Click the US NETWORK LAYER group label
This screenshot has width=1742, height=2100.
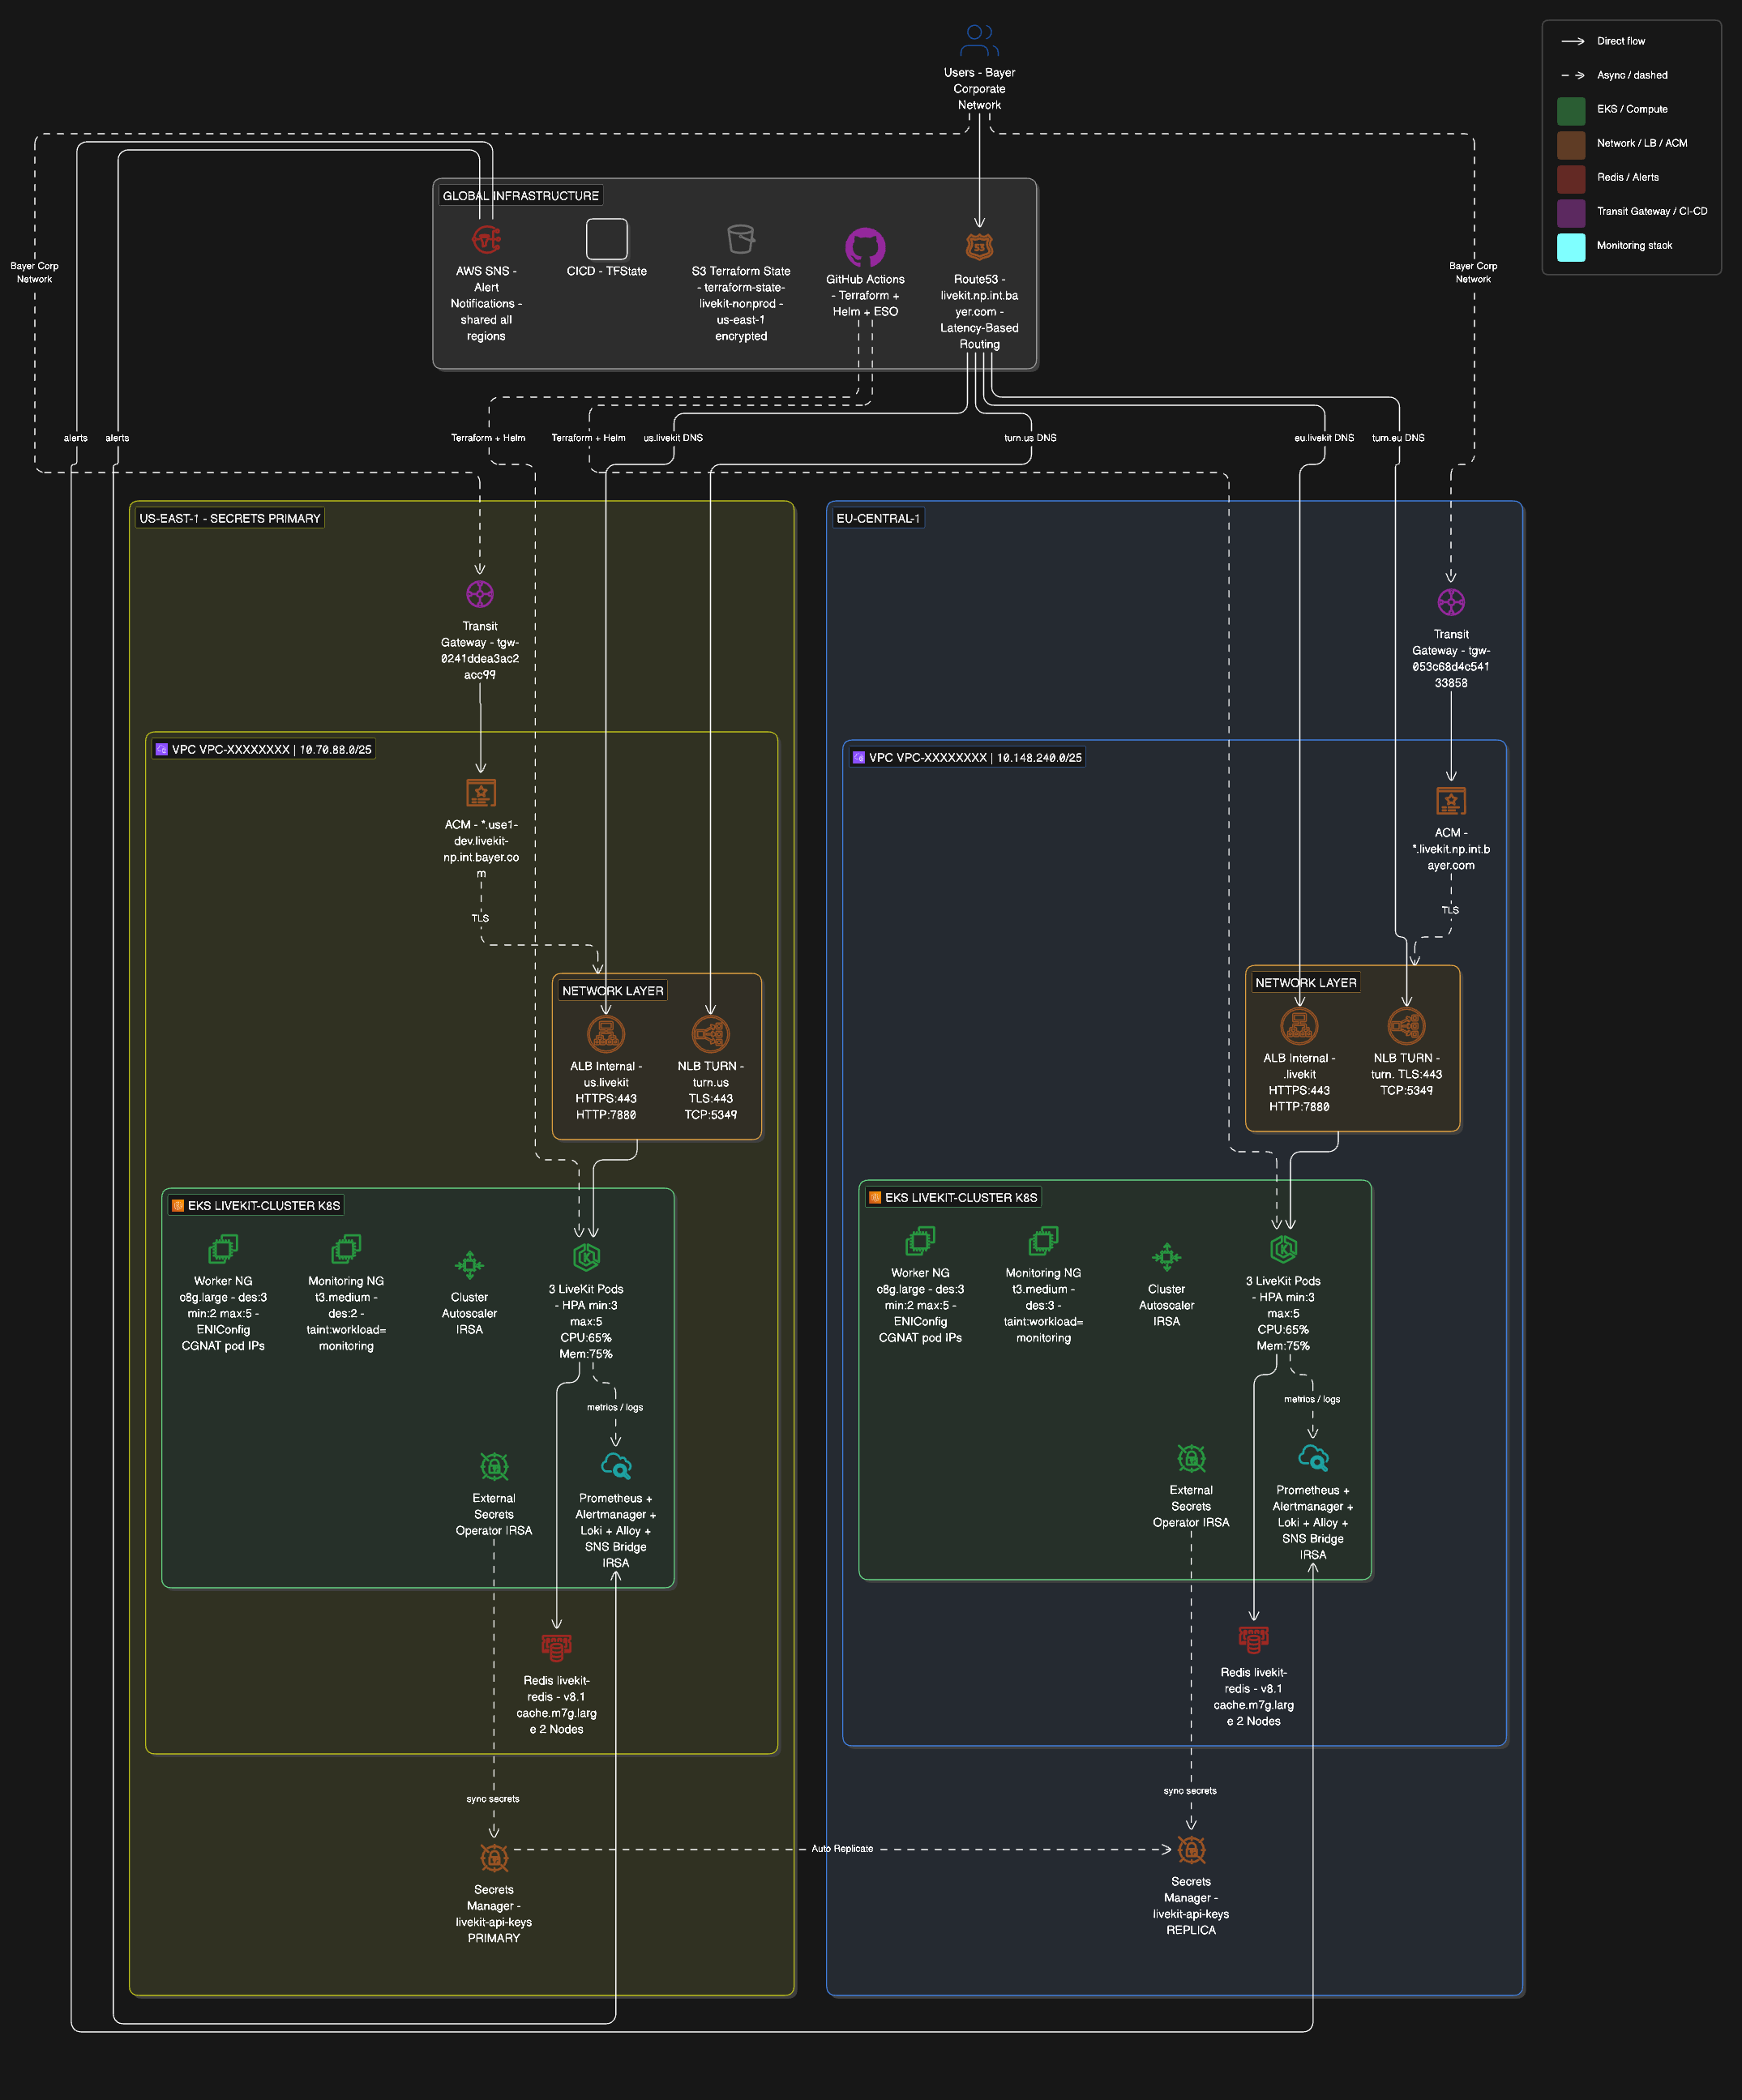pos(613,991)
